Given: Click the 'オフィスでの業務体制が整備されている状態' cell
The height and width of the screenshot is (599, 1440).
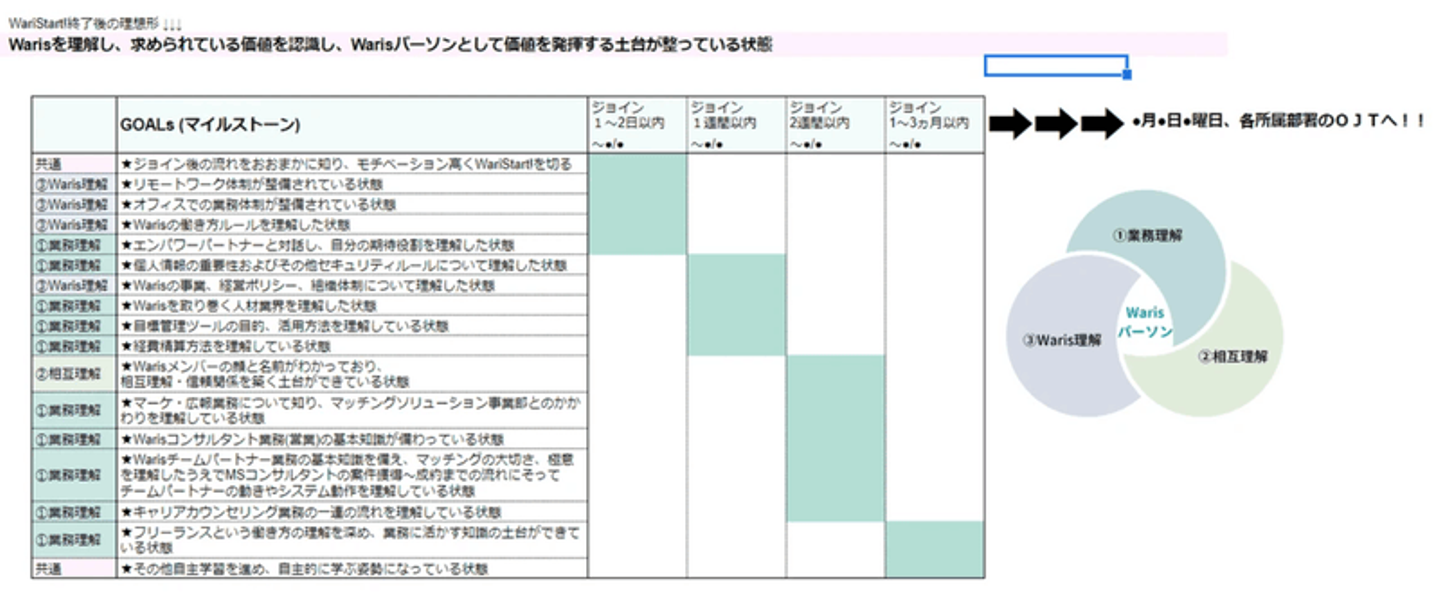Looking at the screenshot, I should 352,204.
